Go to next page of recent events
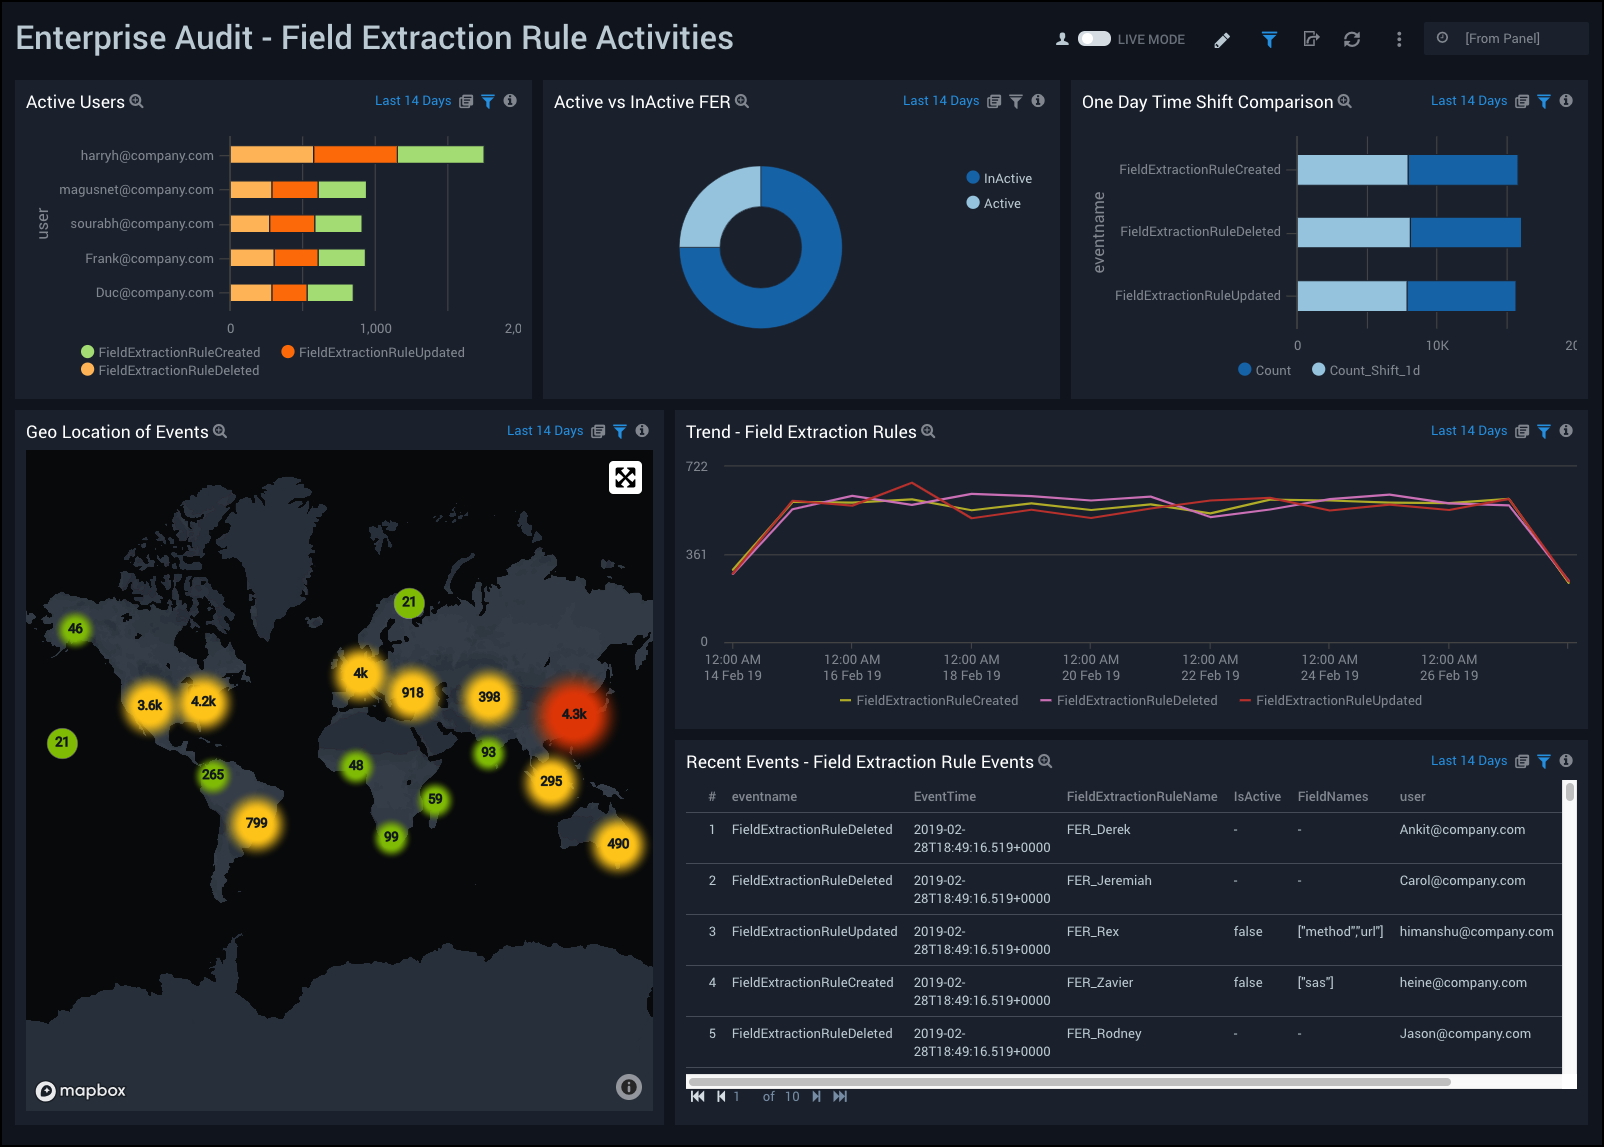Screen dimensions: 1604x1147 click(816, 1097)
